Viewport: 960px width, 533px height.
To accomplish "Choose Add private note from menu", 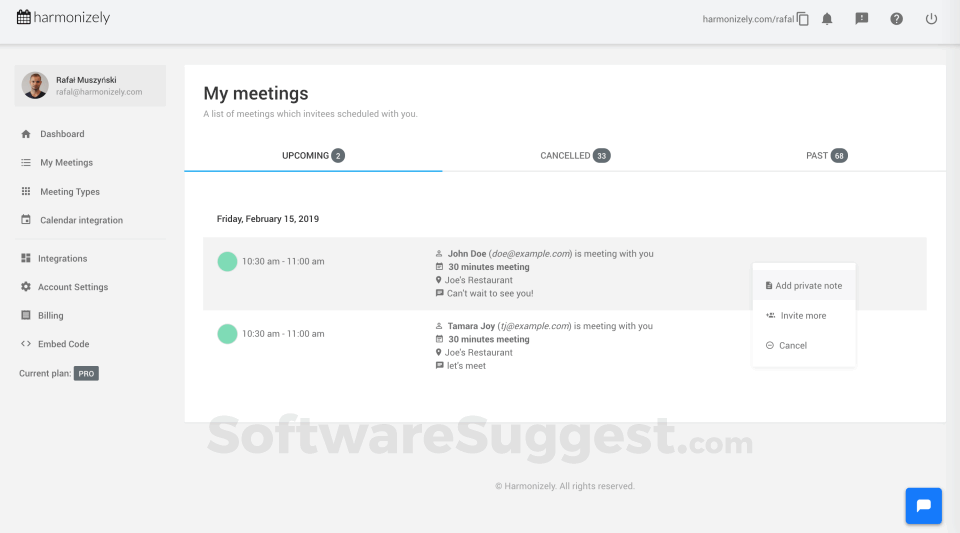I will click(x=804, y=286).
